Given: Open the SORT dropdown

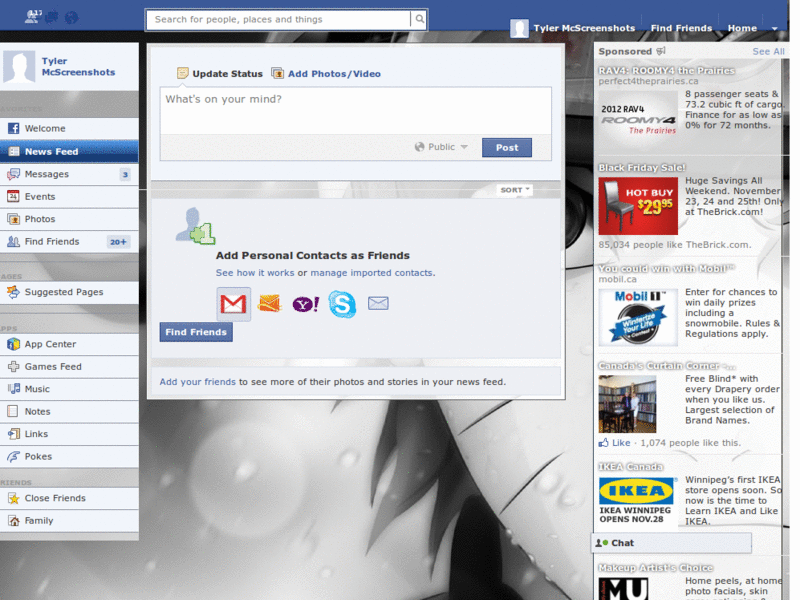Looking at the screenshot, I should pyautogui.click(x=514, y=190).
